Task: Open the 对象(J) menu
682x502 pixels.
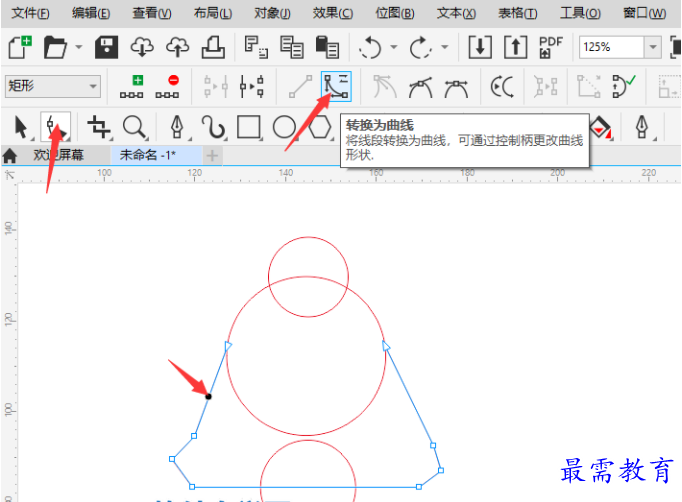Action: (273, 13)
